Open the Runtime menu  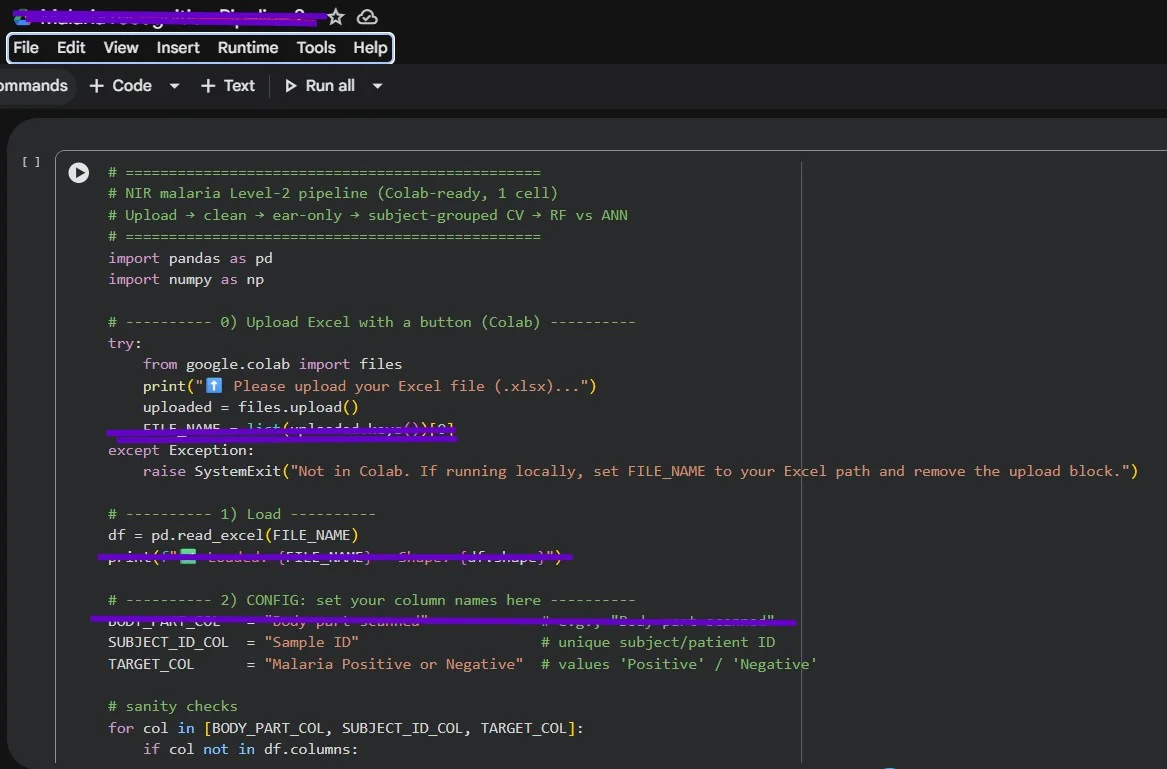coord(248,48)
